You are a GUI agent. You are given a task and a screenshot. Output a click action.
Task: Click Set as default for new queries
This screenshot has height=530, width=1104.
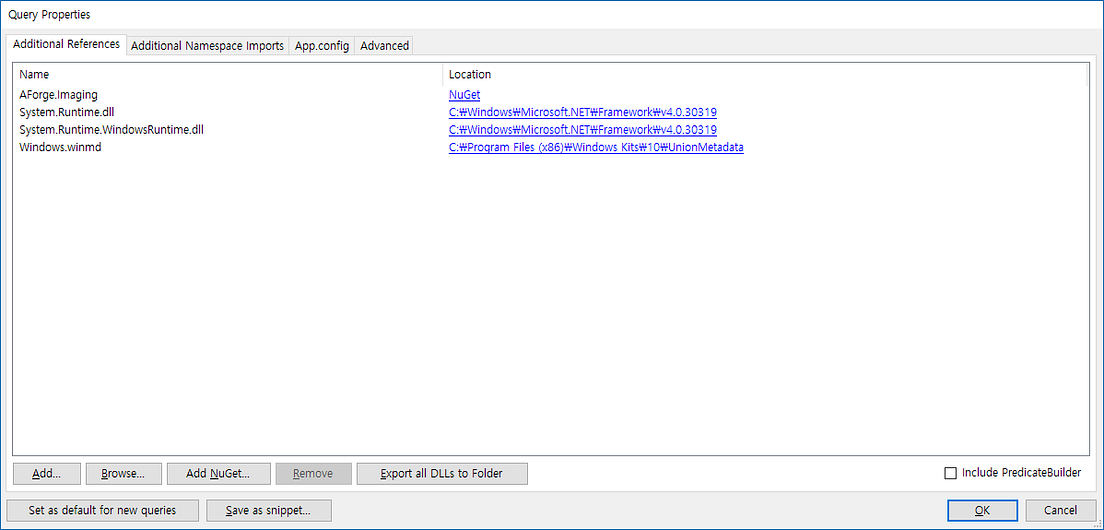(102, 510)
